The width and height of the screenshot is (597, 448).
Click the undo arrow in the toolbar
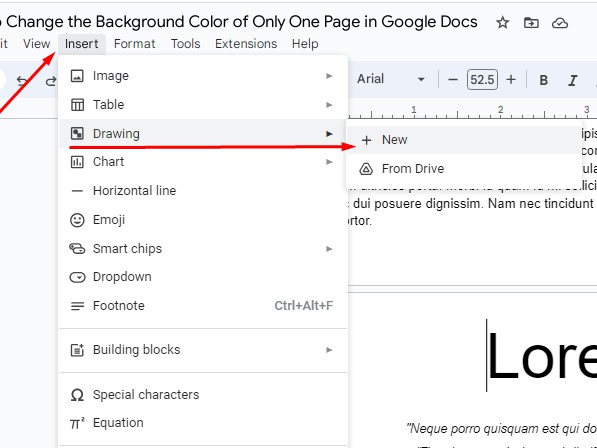(22, 81)
